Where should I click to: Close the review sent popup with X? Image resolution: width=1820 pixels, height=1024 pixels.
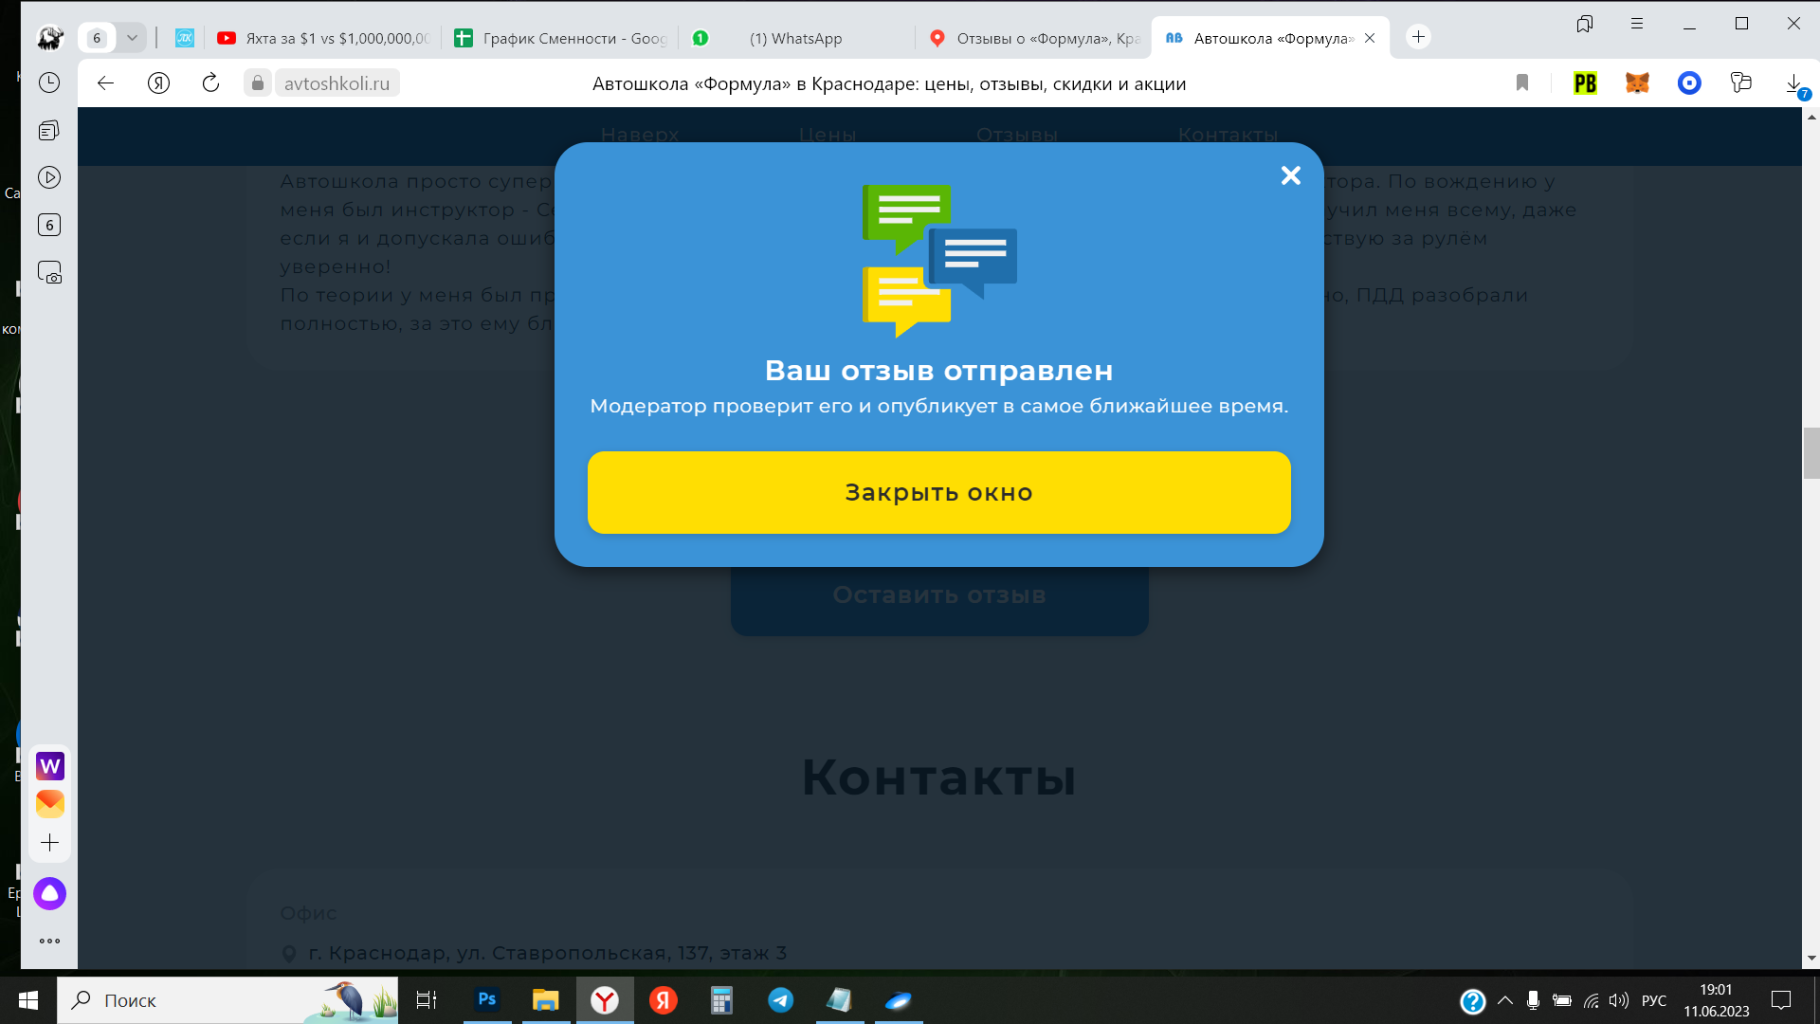pyautogui.click(x=1290, y=176)
